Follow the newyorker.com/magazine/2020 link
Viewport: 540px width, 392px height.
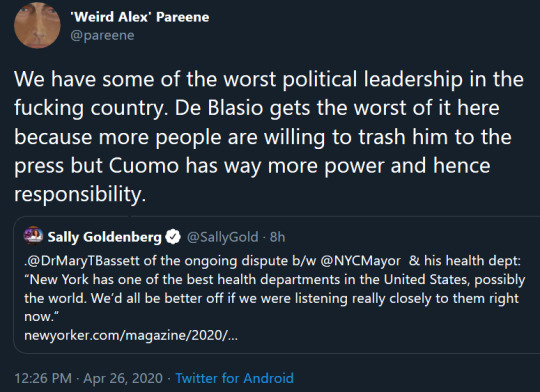point(131,335)
